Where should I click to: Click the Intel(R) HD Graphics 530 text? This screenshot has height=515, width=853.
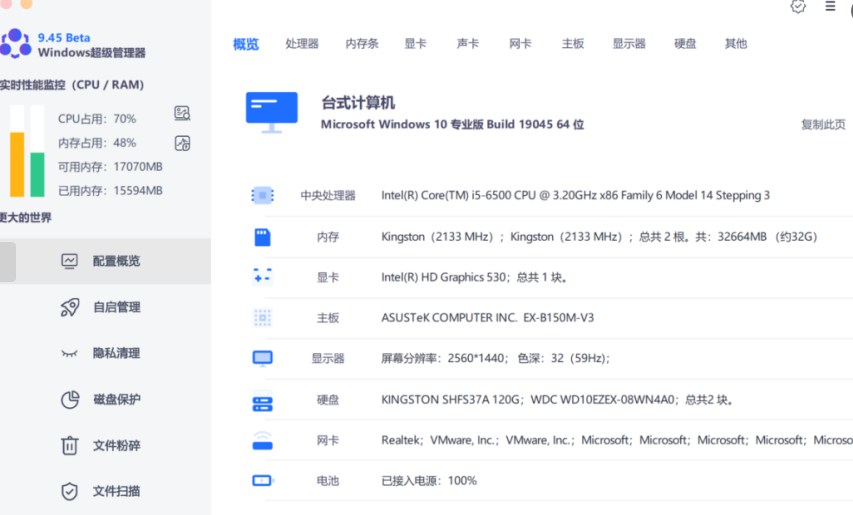[x=474, y=277]
